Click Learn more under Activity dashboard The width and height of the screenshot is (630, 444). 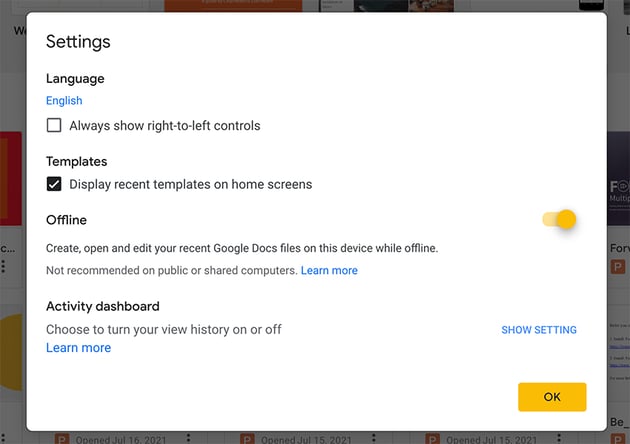pos(78,348)
